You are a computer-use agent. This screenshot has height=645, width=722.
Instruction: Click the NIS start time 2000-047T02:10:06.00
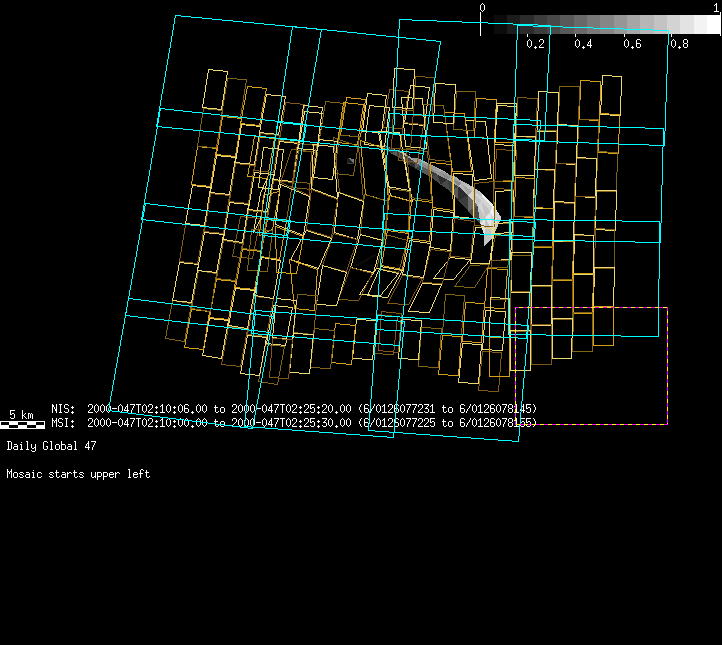(x=148, y=409)
